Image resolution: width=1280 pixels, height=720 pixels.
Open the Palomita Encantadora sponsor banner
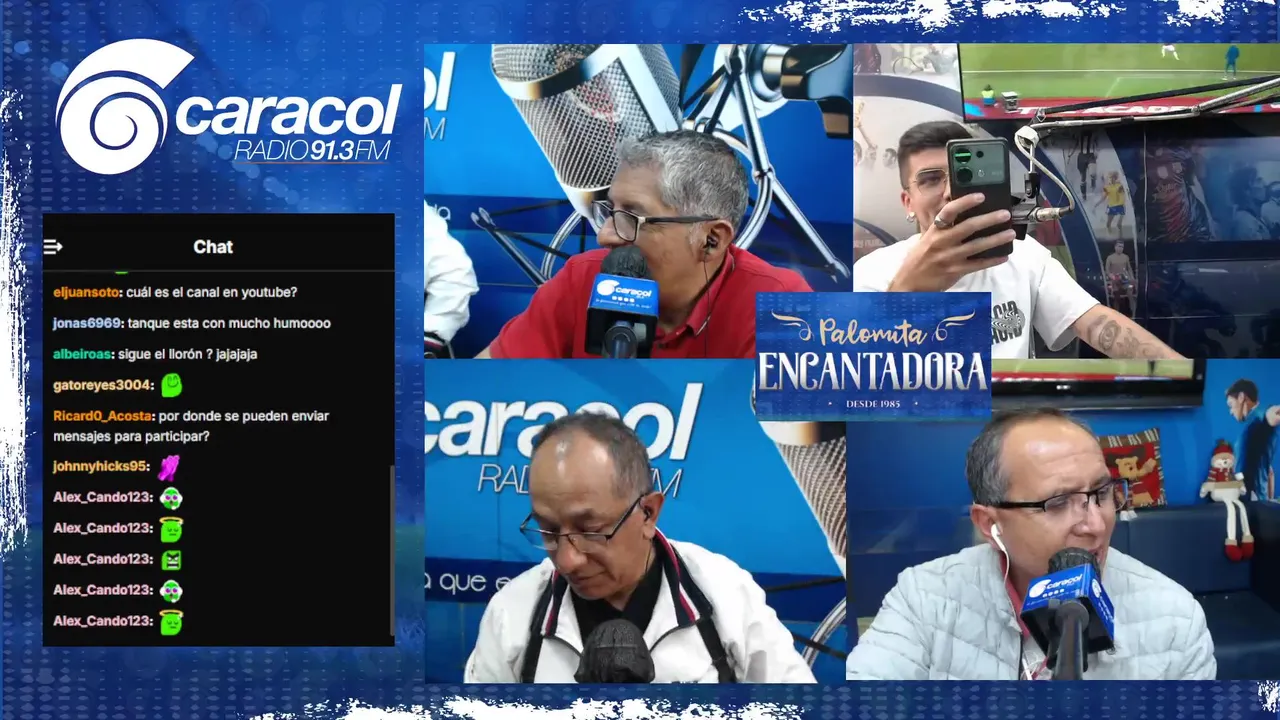tap(873, 356)
